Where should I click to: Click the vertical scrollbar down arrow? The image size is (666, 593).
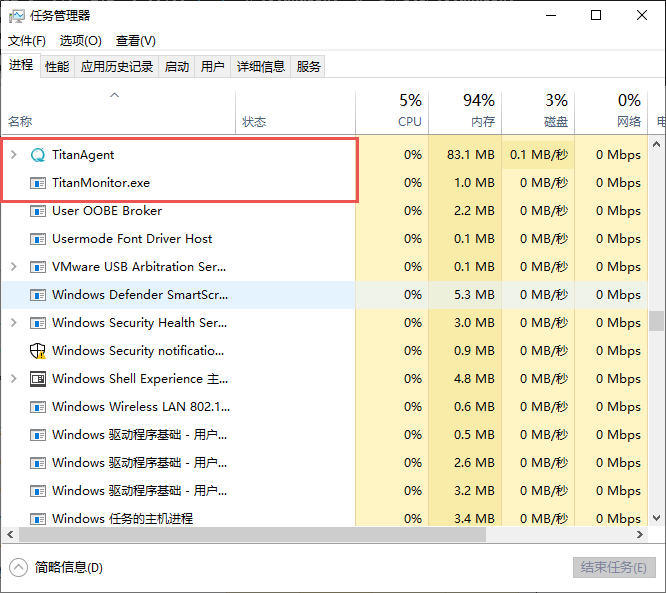click(x=656, y=518)
